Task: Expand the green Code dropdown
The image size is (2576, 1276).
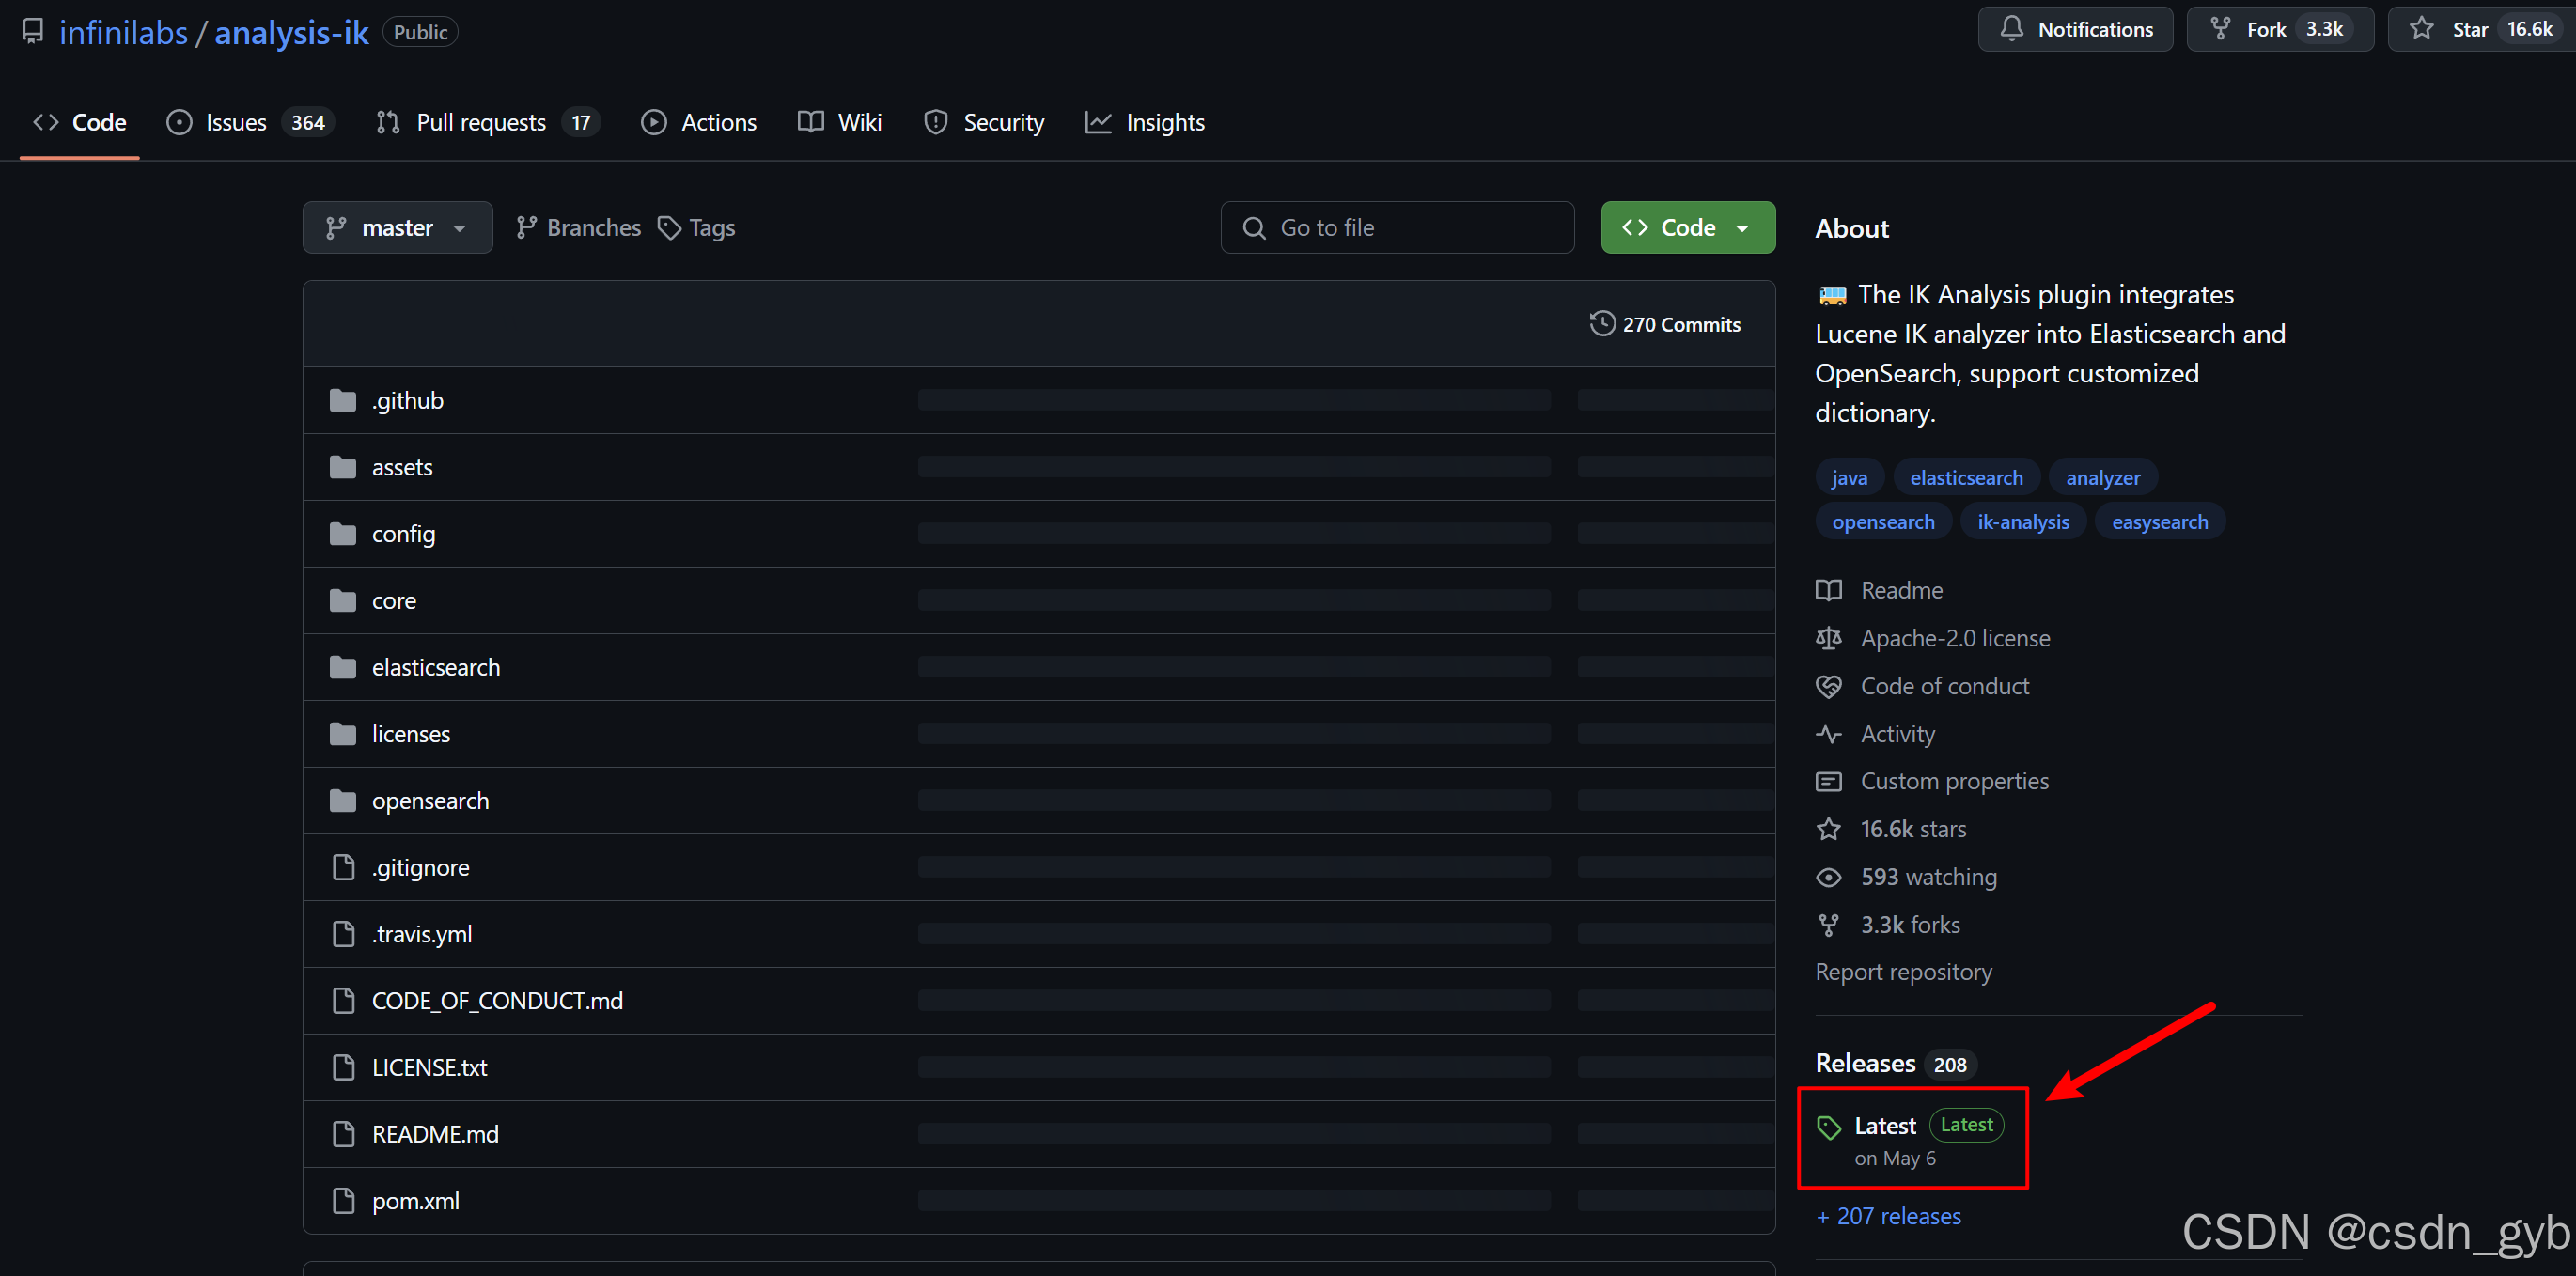Action: (1687, 228)
